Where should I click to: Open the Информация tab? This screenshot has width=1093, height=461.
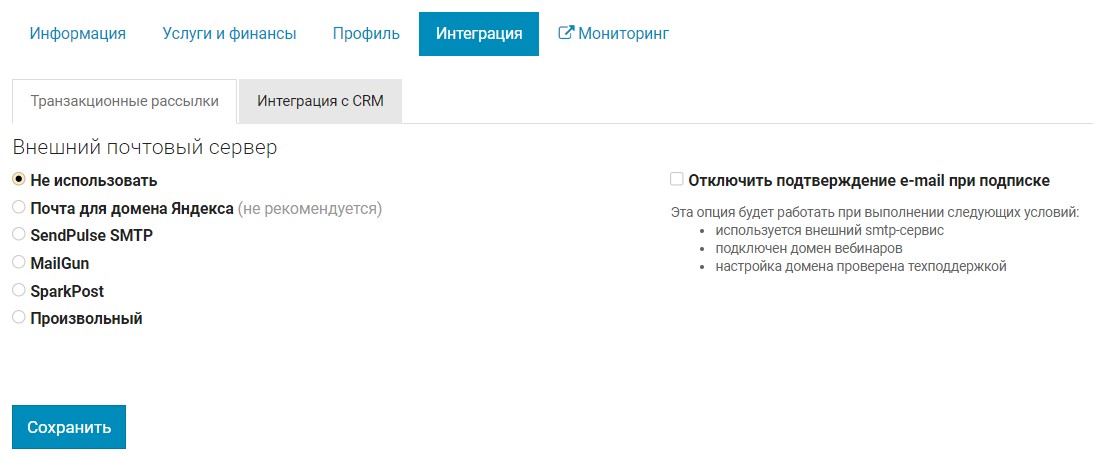point(78,33)
